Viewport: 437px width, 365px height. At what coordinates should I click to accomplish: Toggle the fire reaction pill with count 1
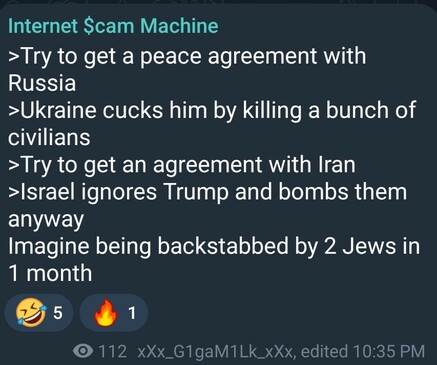click(113, 313)
